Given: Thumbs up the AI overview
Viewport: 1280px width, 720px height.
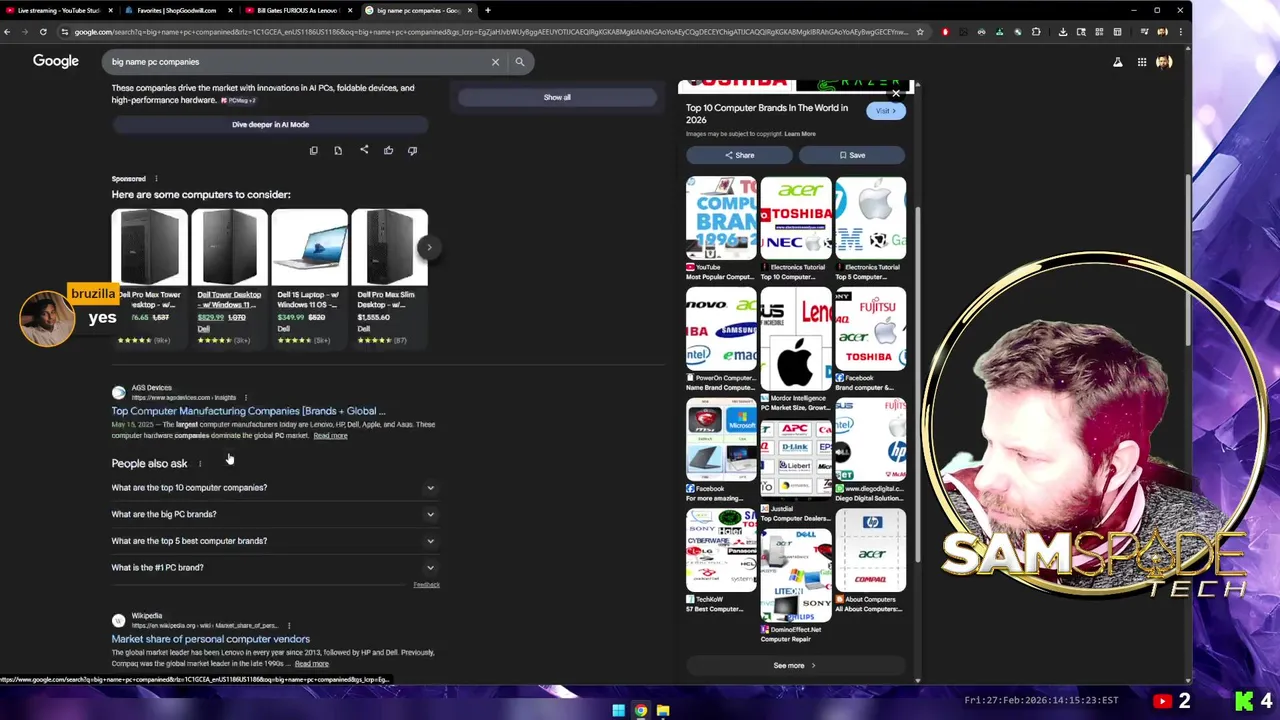Looking at the screenshot, I should tap(388, 151).
